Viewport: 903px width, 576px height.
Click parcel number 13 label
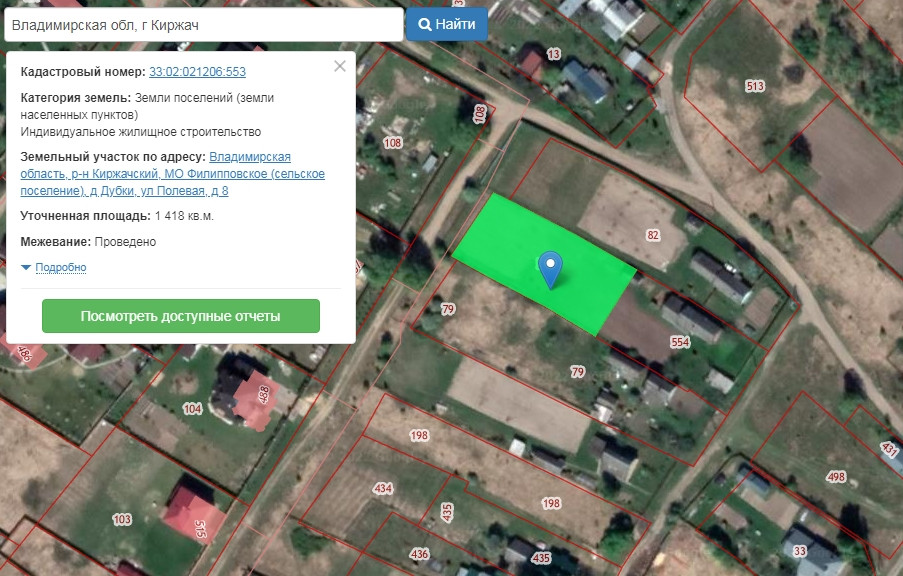pos(553,54)
